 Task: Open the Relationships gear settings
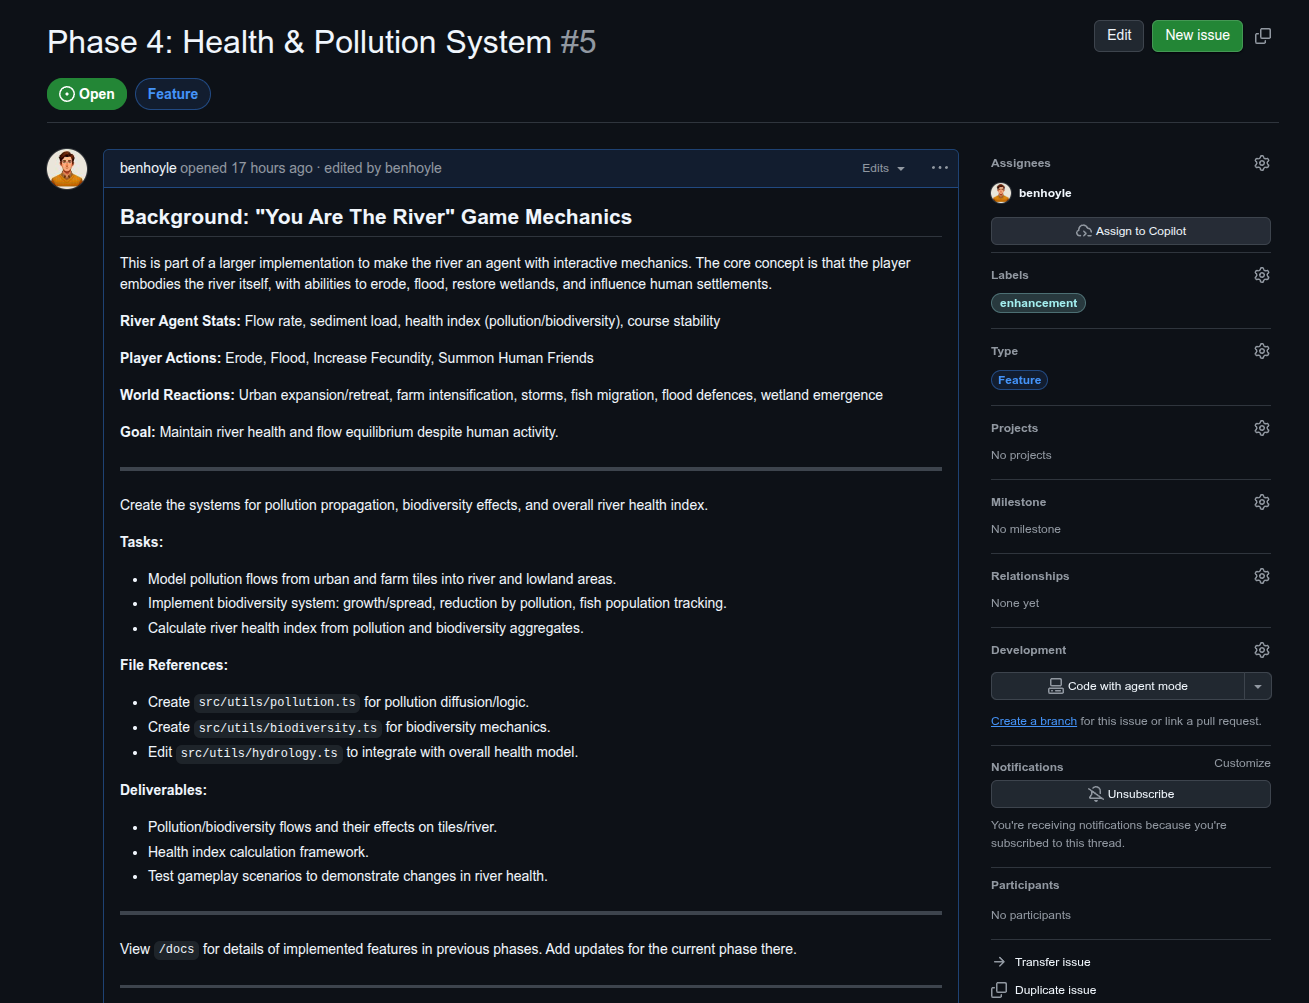tap(1261, 576)
